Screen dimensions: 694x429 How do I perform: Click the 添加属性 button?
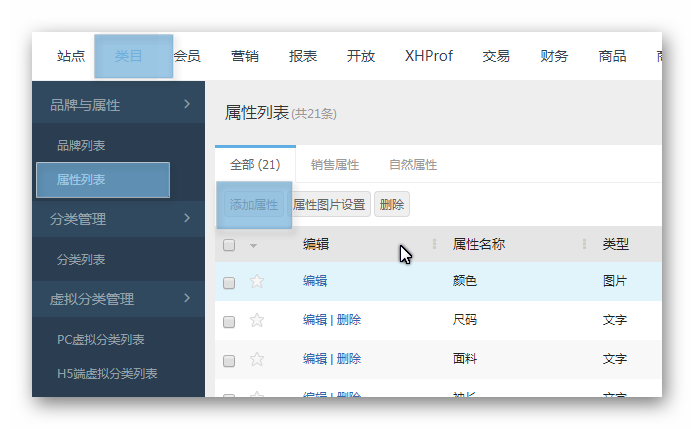254,205
